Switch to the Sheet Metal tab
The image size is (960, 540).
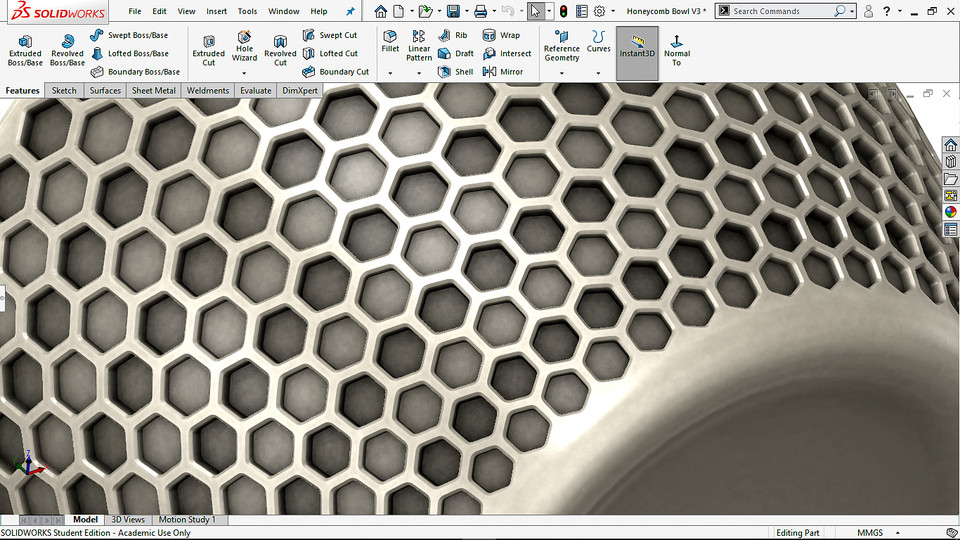[x=154, y=90]
